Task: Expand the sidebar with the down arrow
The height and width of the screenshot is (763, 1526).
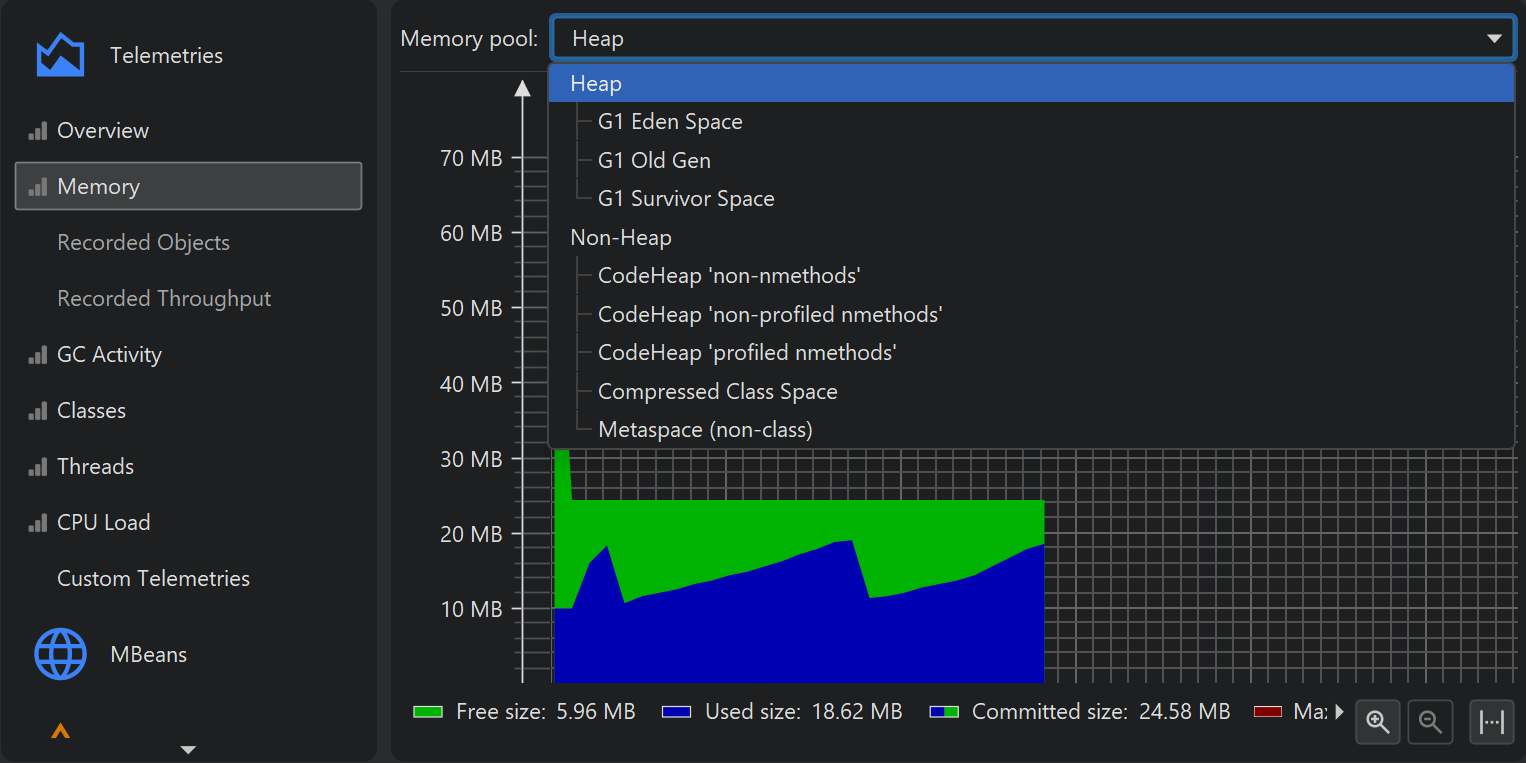Action: point(187,749)
